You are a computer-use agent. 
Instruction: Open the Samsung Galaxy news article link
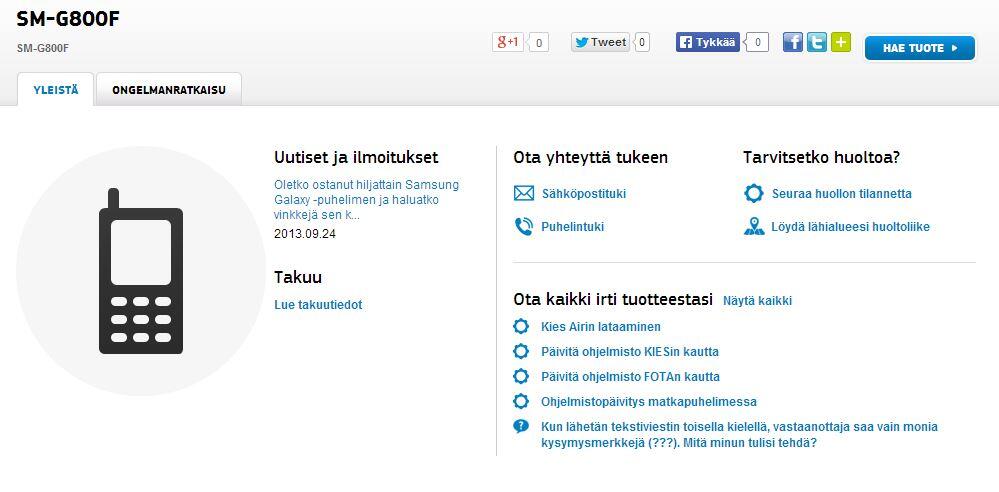tap(366, 200)
